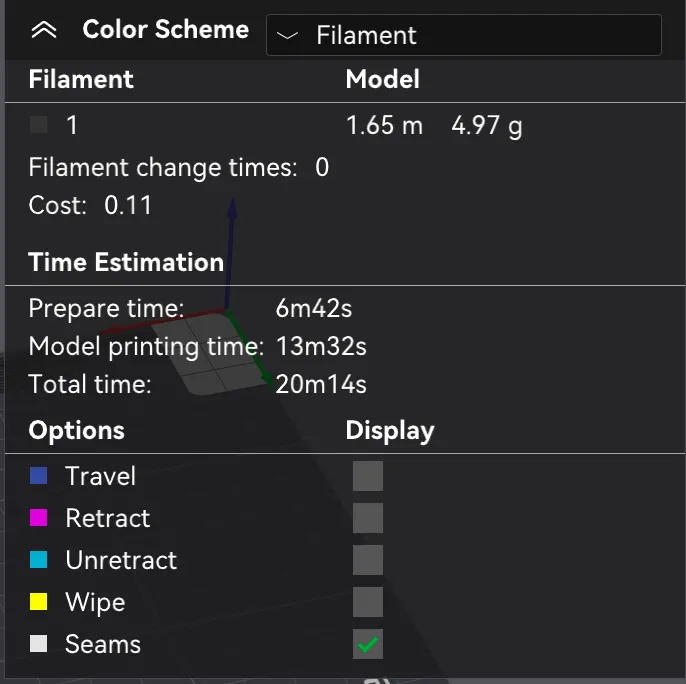Click the Model column header
Image resolution: width=686 pixels, height=684 pixels.
point(383,79)
